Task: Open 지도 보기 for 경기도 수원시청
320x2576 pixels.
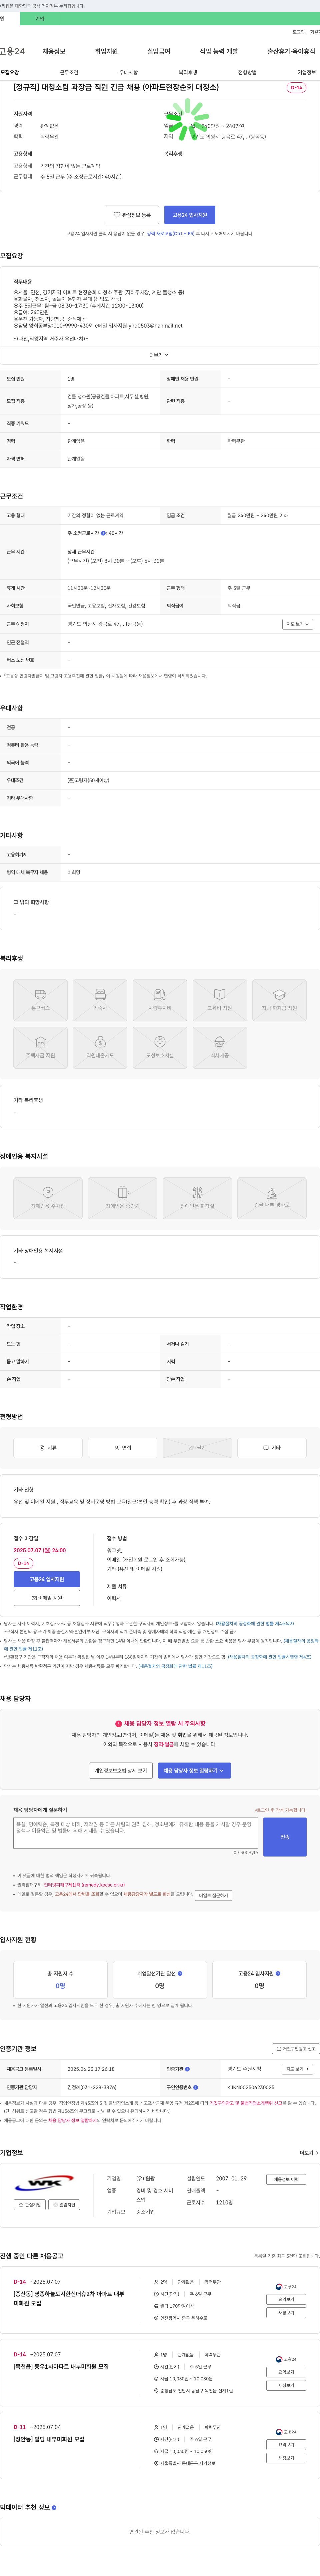Action: (297, 2069)
